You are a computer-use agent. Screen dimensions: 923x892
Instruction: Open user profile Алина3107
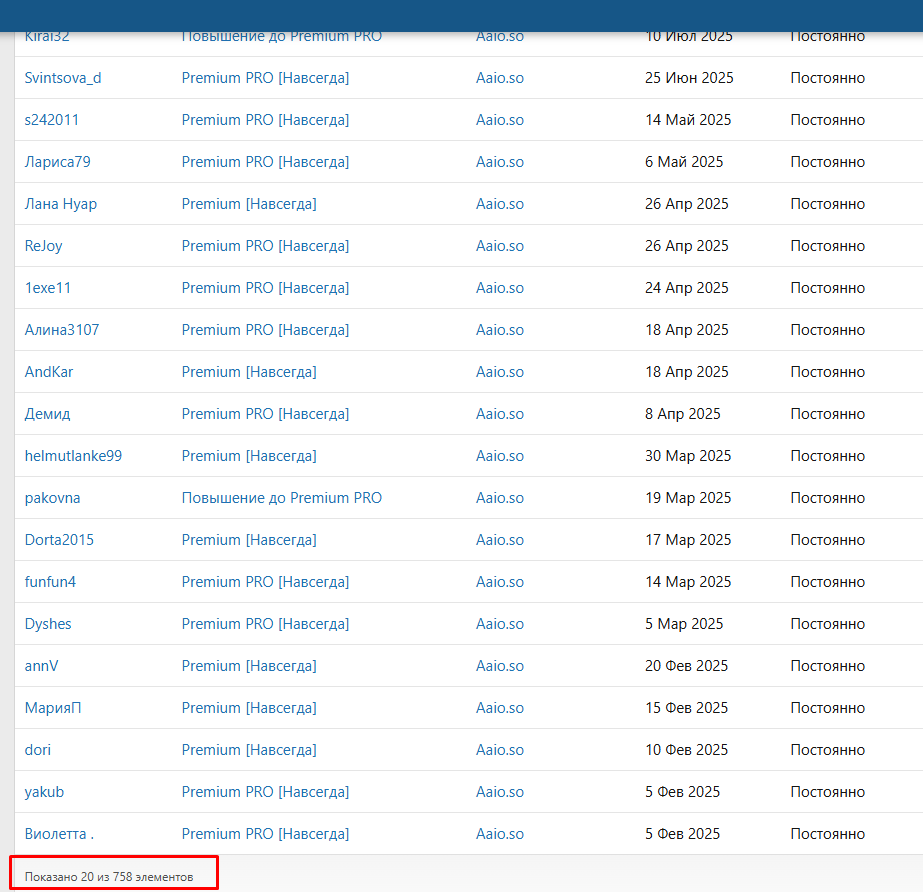[62, 330]
